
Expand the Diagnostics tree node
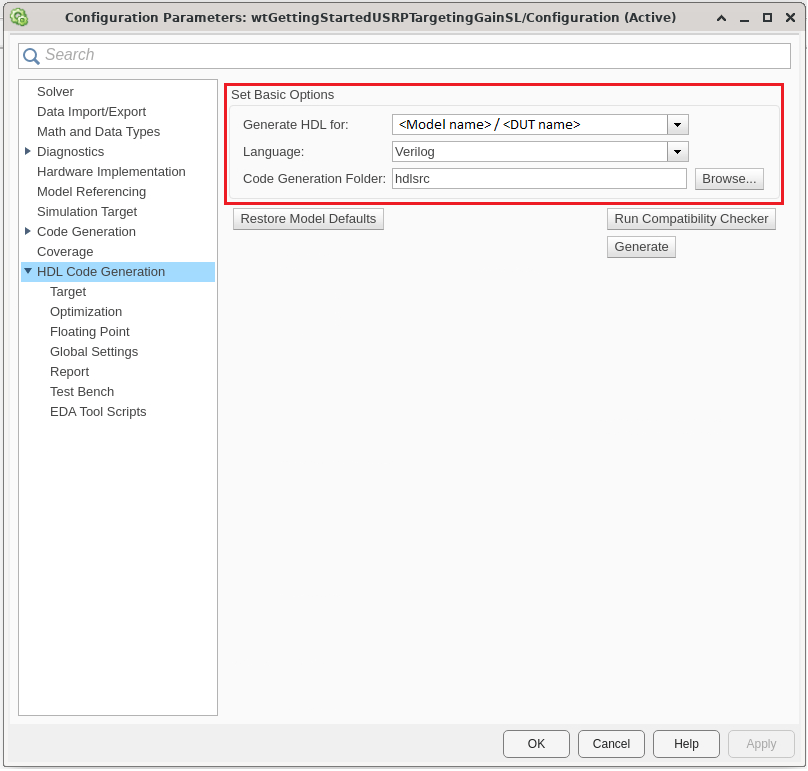[28, 151]
